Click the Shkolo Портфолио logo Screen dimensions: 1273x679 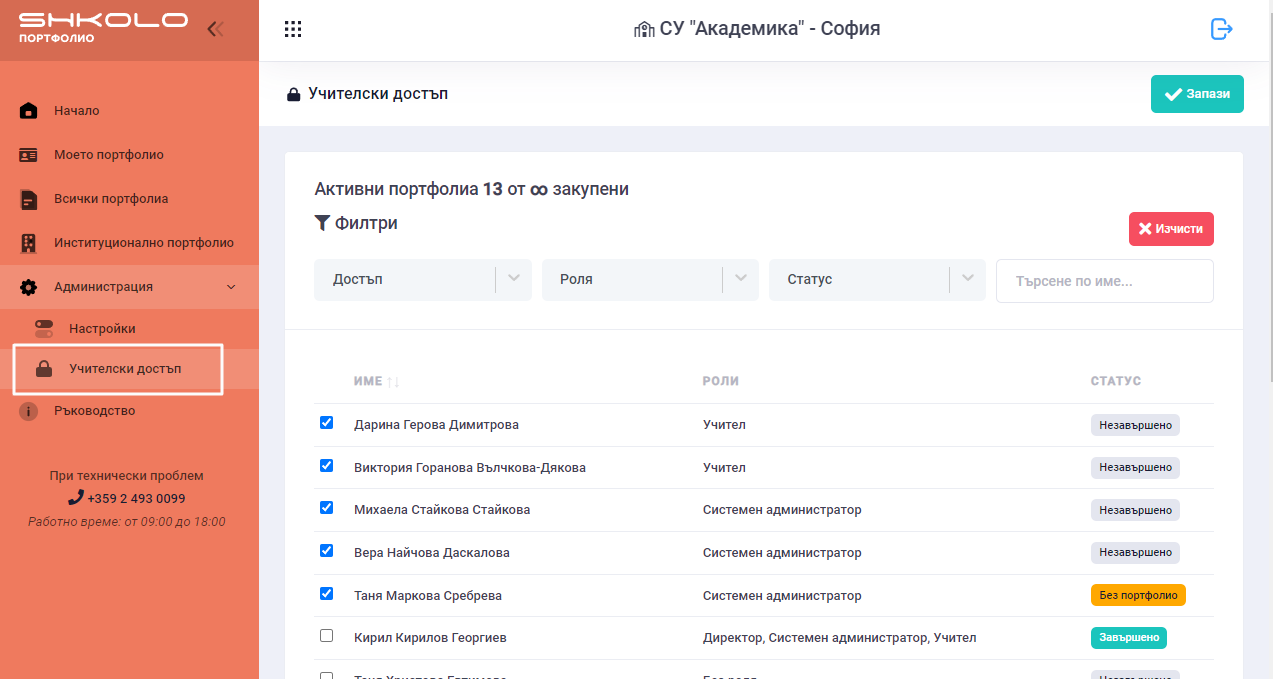click(x=103, y=27)
